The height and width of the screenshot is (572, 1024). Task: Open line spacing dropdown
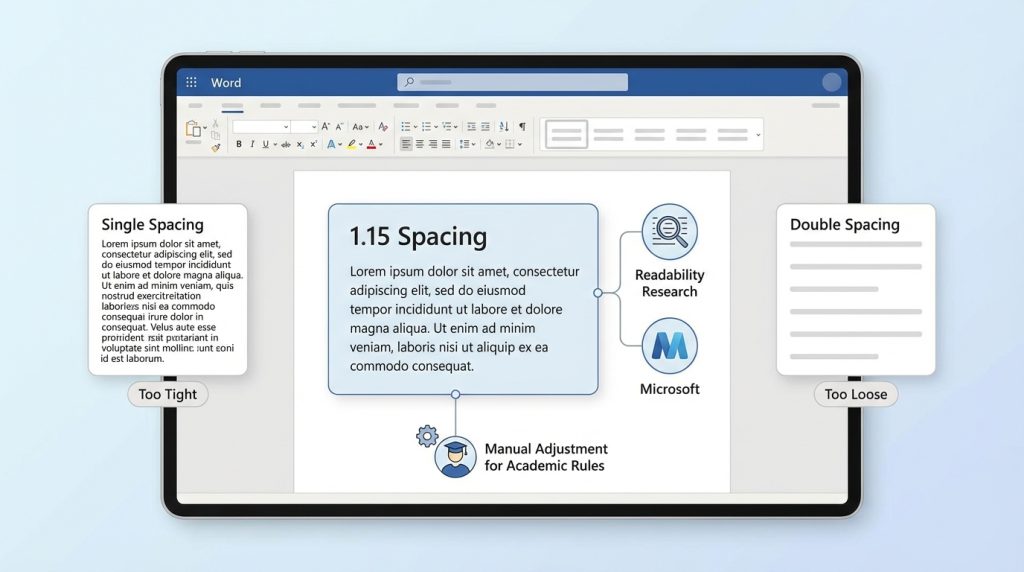[467, 144]
